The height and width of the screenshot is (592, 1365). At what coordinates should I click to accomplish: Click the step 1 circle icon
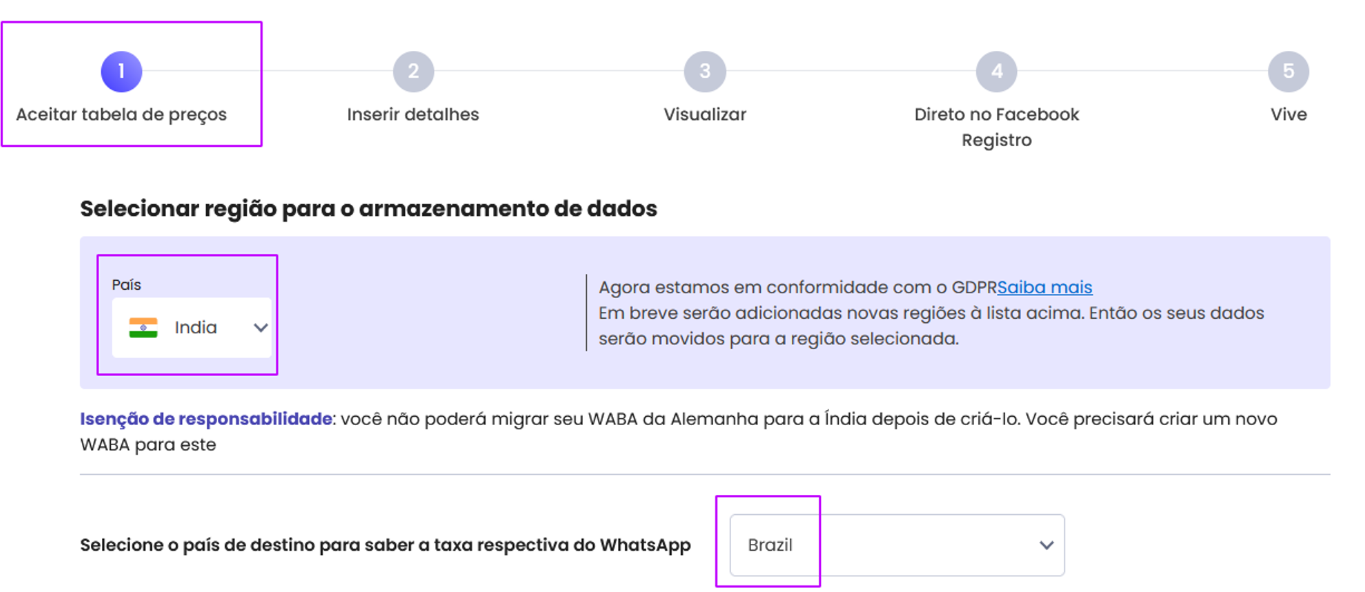(121, 71)
